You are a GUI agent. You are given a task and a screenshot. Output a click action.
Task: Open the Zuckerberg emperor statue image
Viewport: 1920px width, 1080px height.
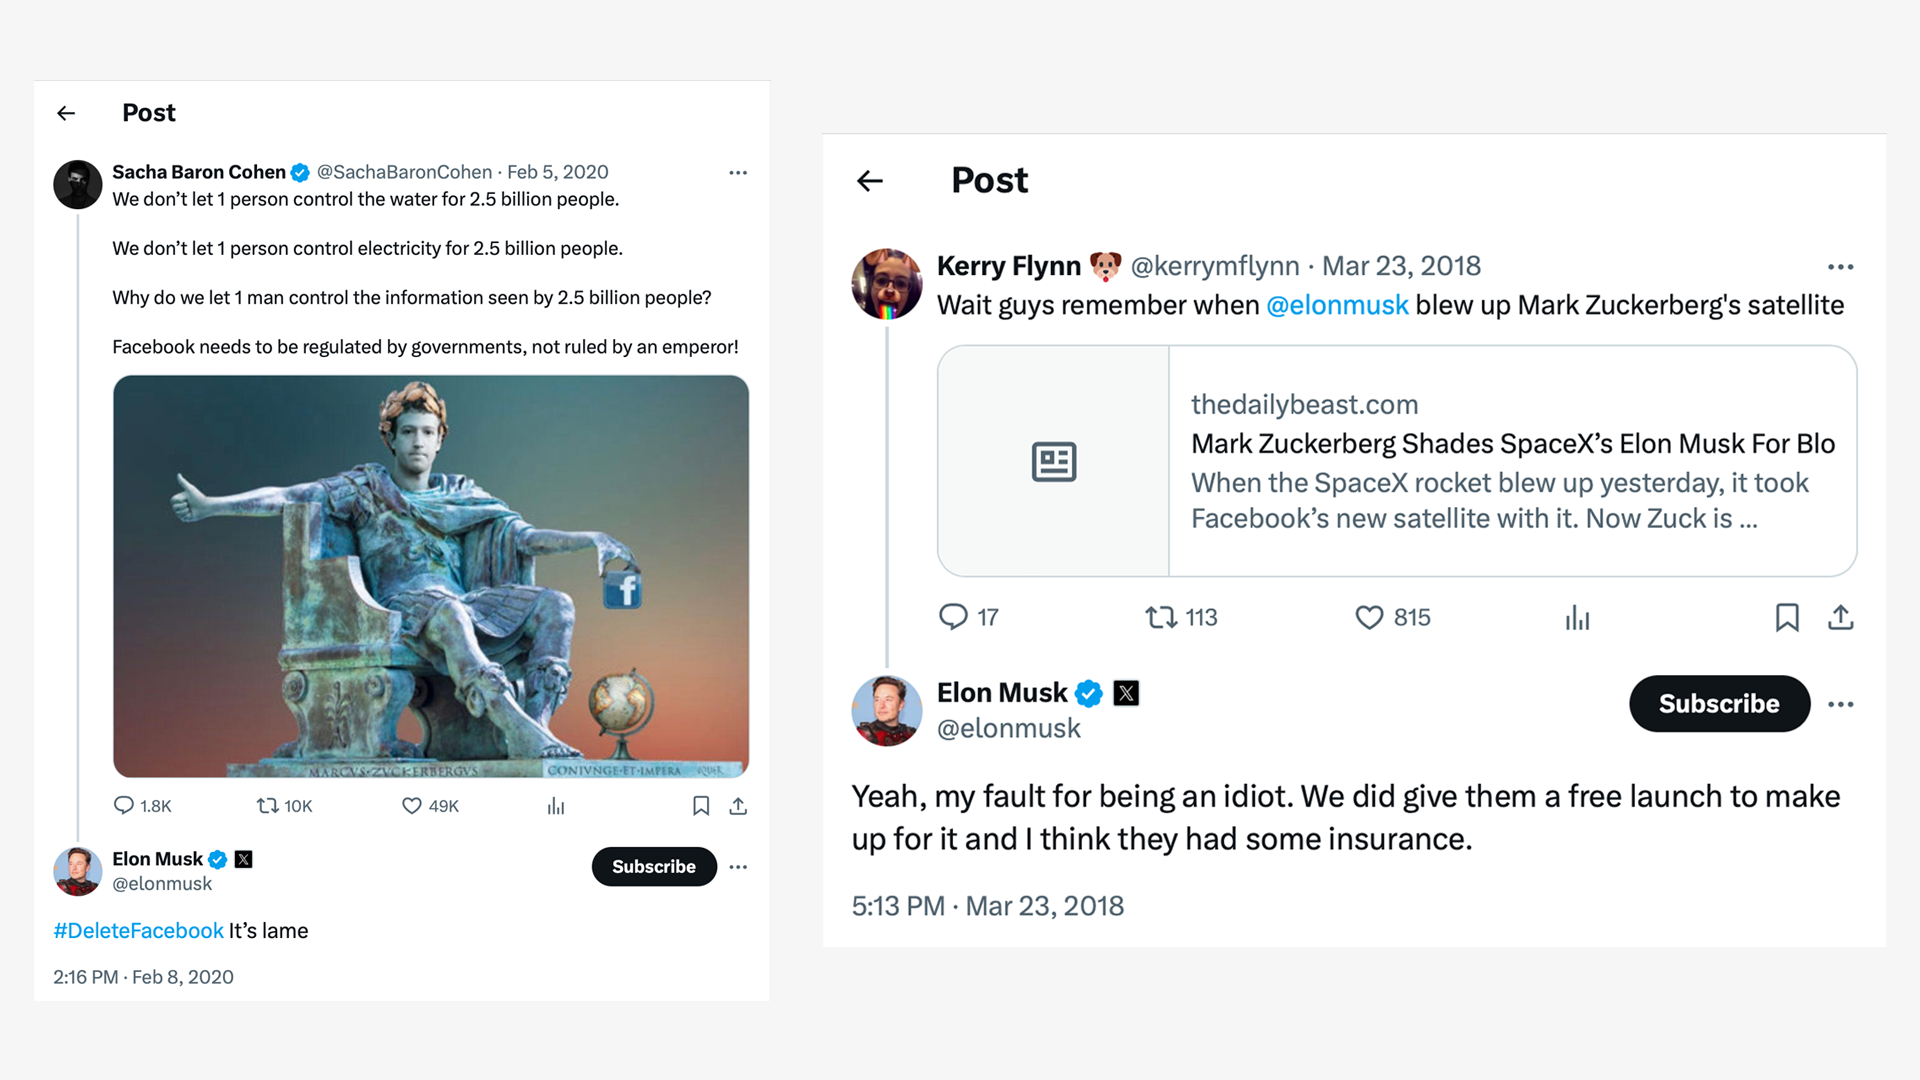click(x=431, y=576)
